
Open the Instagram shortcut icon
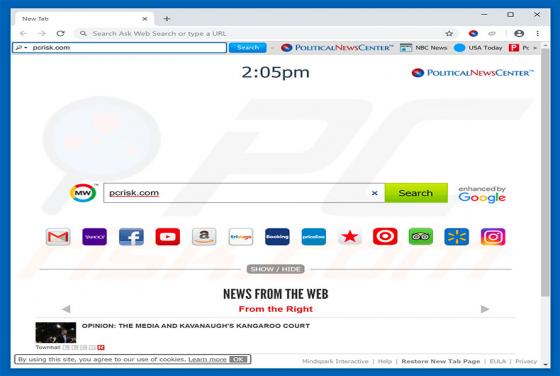493,237
